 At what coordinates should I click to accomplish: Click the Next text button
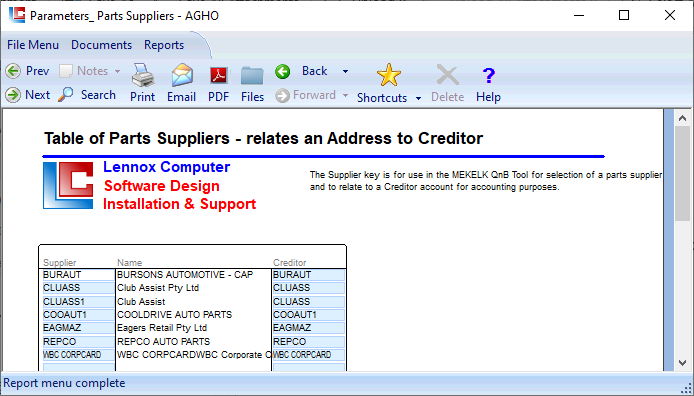38,95
